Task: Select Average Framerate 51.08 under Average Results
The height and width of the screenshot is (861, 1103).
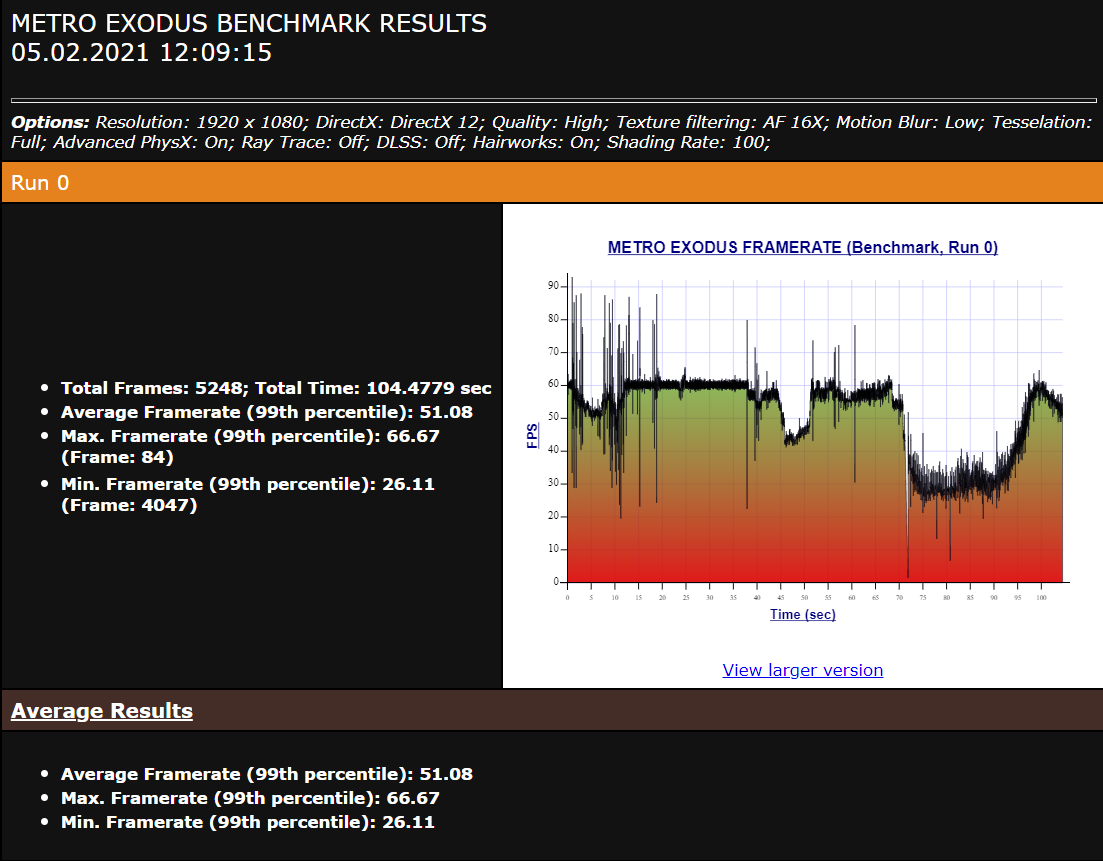Action: click(267, 774)
